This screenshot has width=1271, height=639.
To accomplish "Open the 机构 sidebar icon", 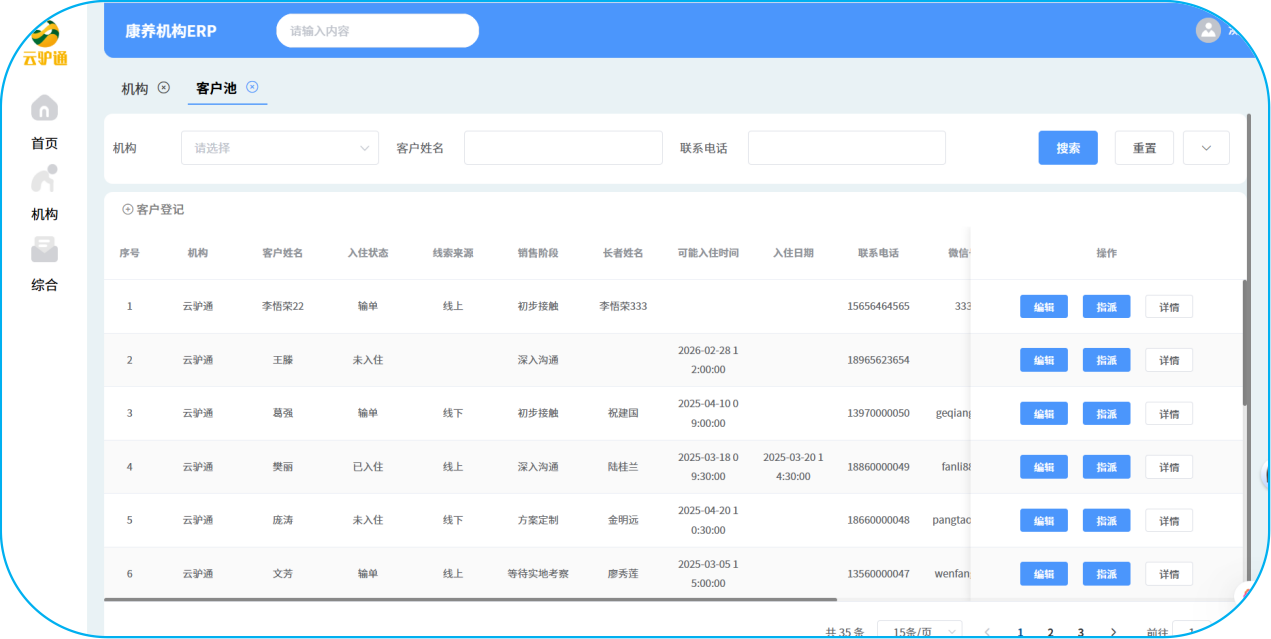I will (45, 178).
